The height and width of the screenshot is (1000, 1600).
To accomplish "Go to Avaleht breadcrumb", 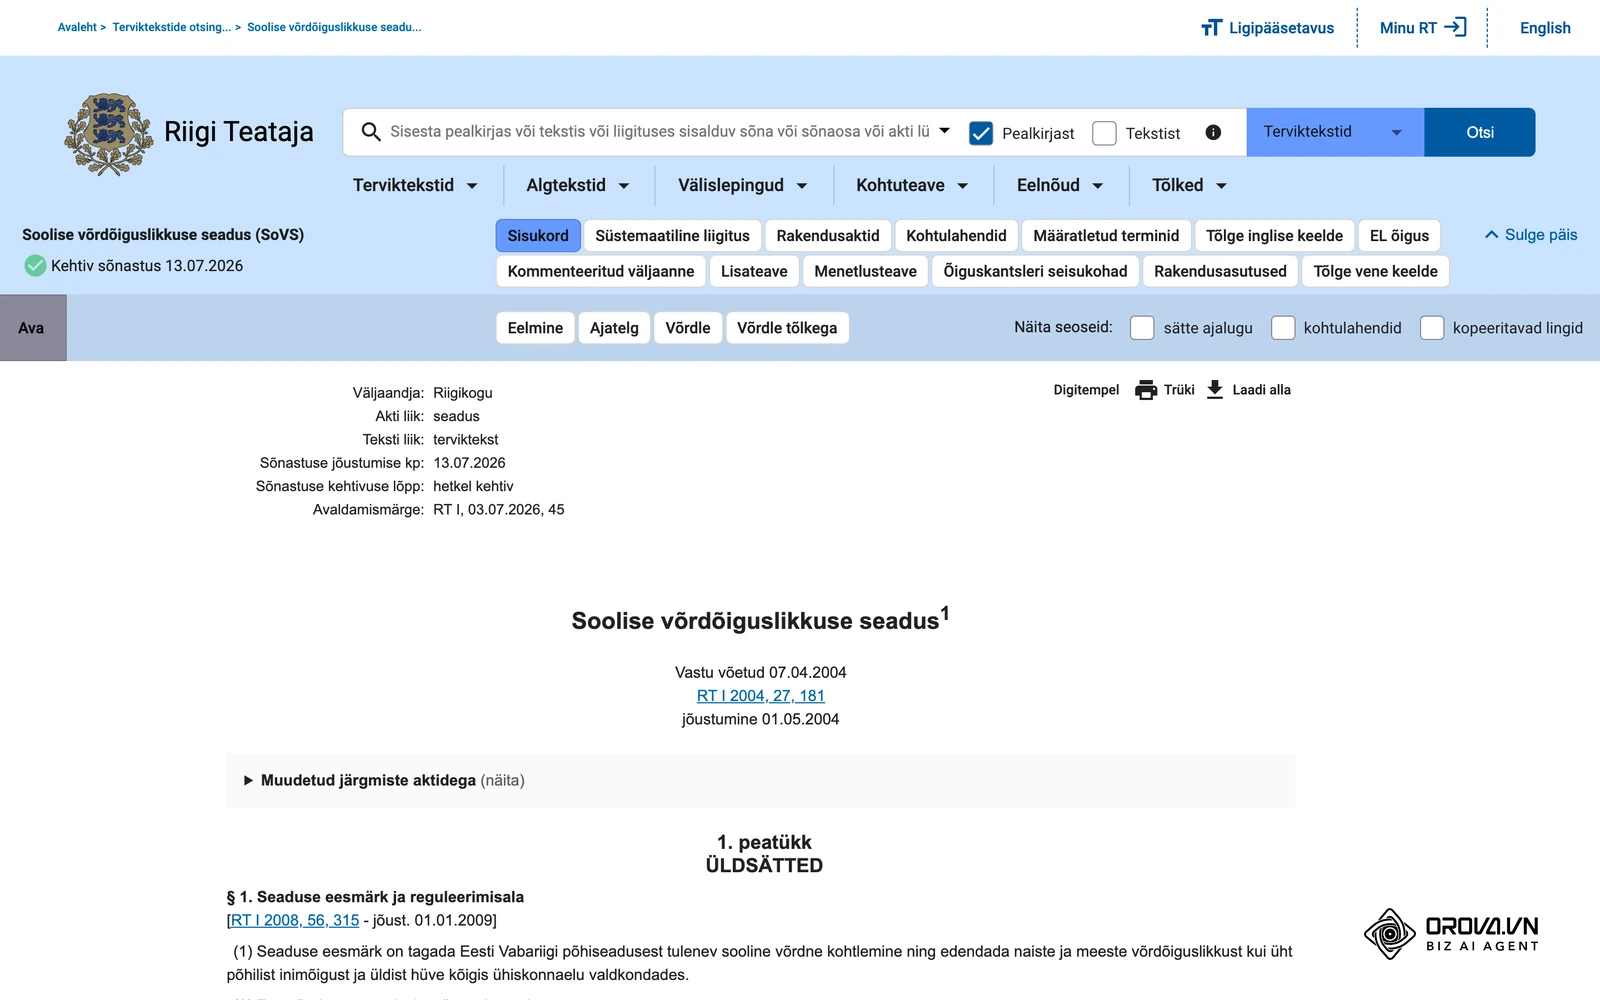I will 77,27.
